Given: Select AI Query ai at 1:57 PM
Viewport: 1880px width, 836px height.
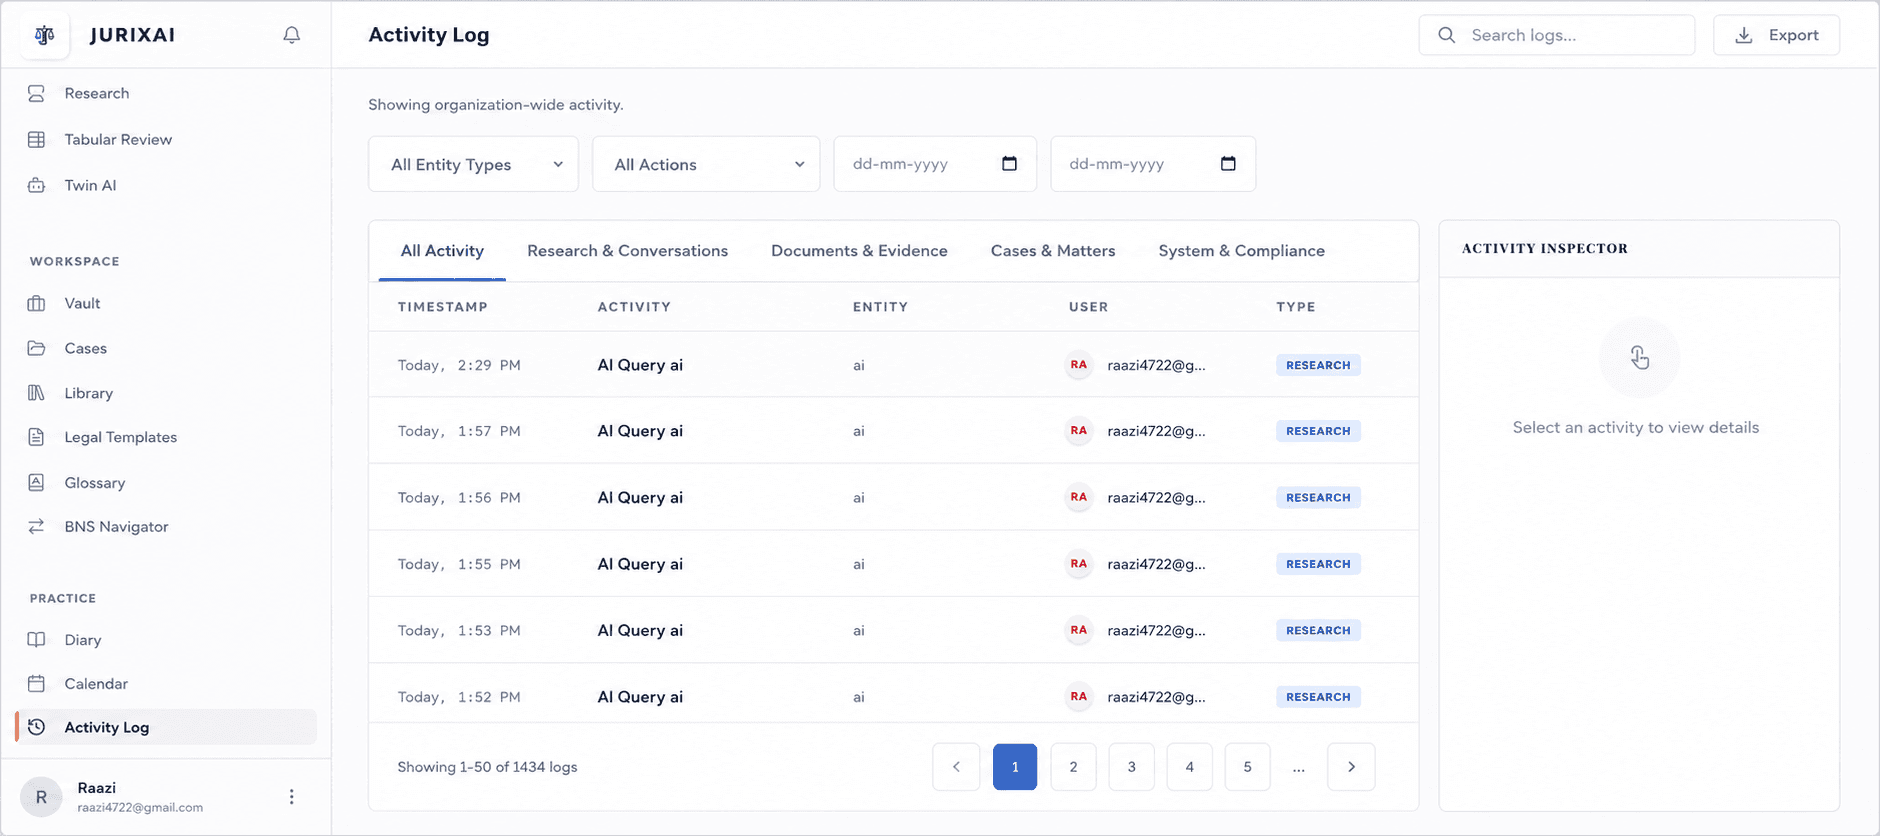Looking at the screenshot, I should tap(640, 431).
